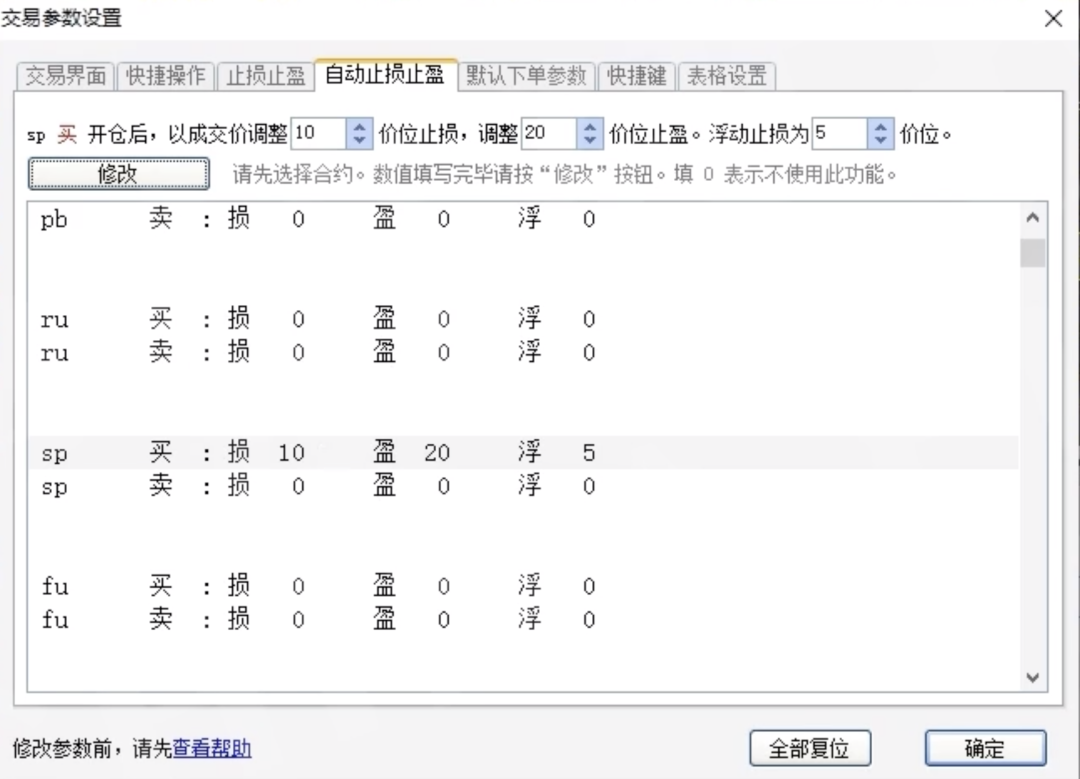This screenshot has height=779, width=1080.
Task: Increase the 浮动止损 value using its up arrow
Action: coord(879,128)
